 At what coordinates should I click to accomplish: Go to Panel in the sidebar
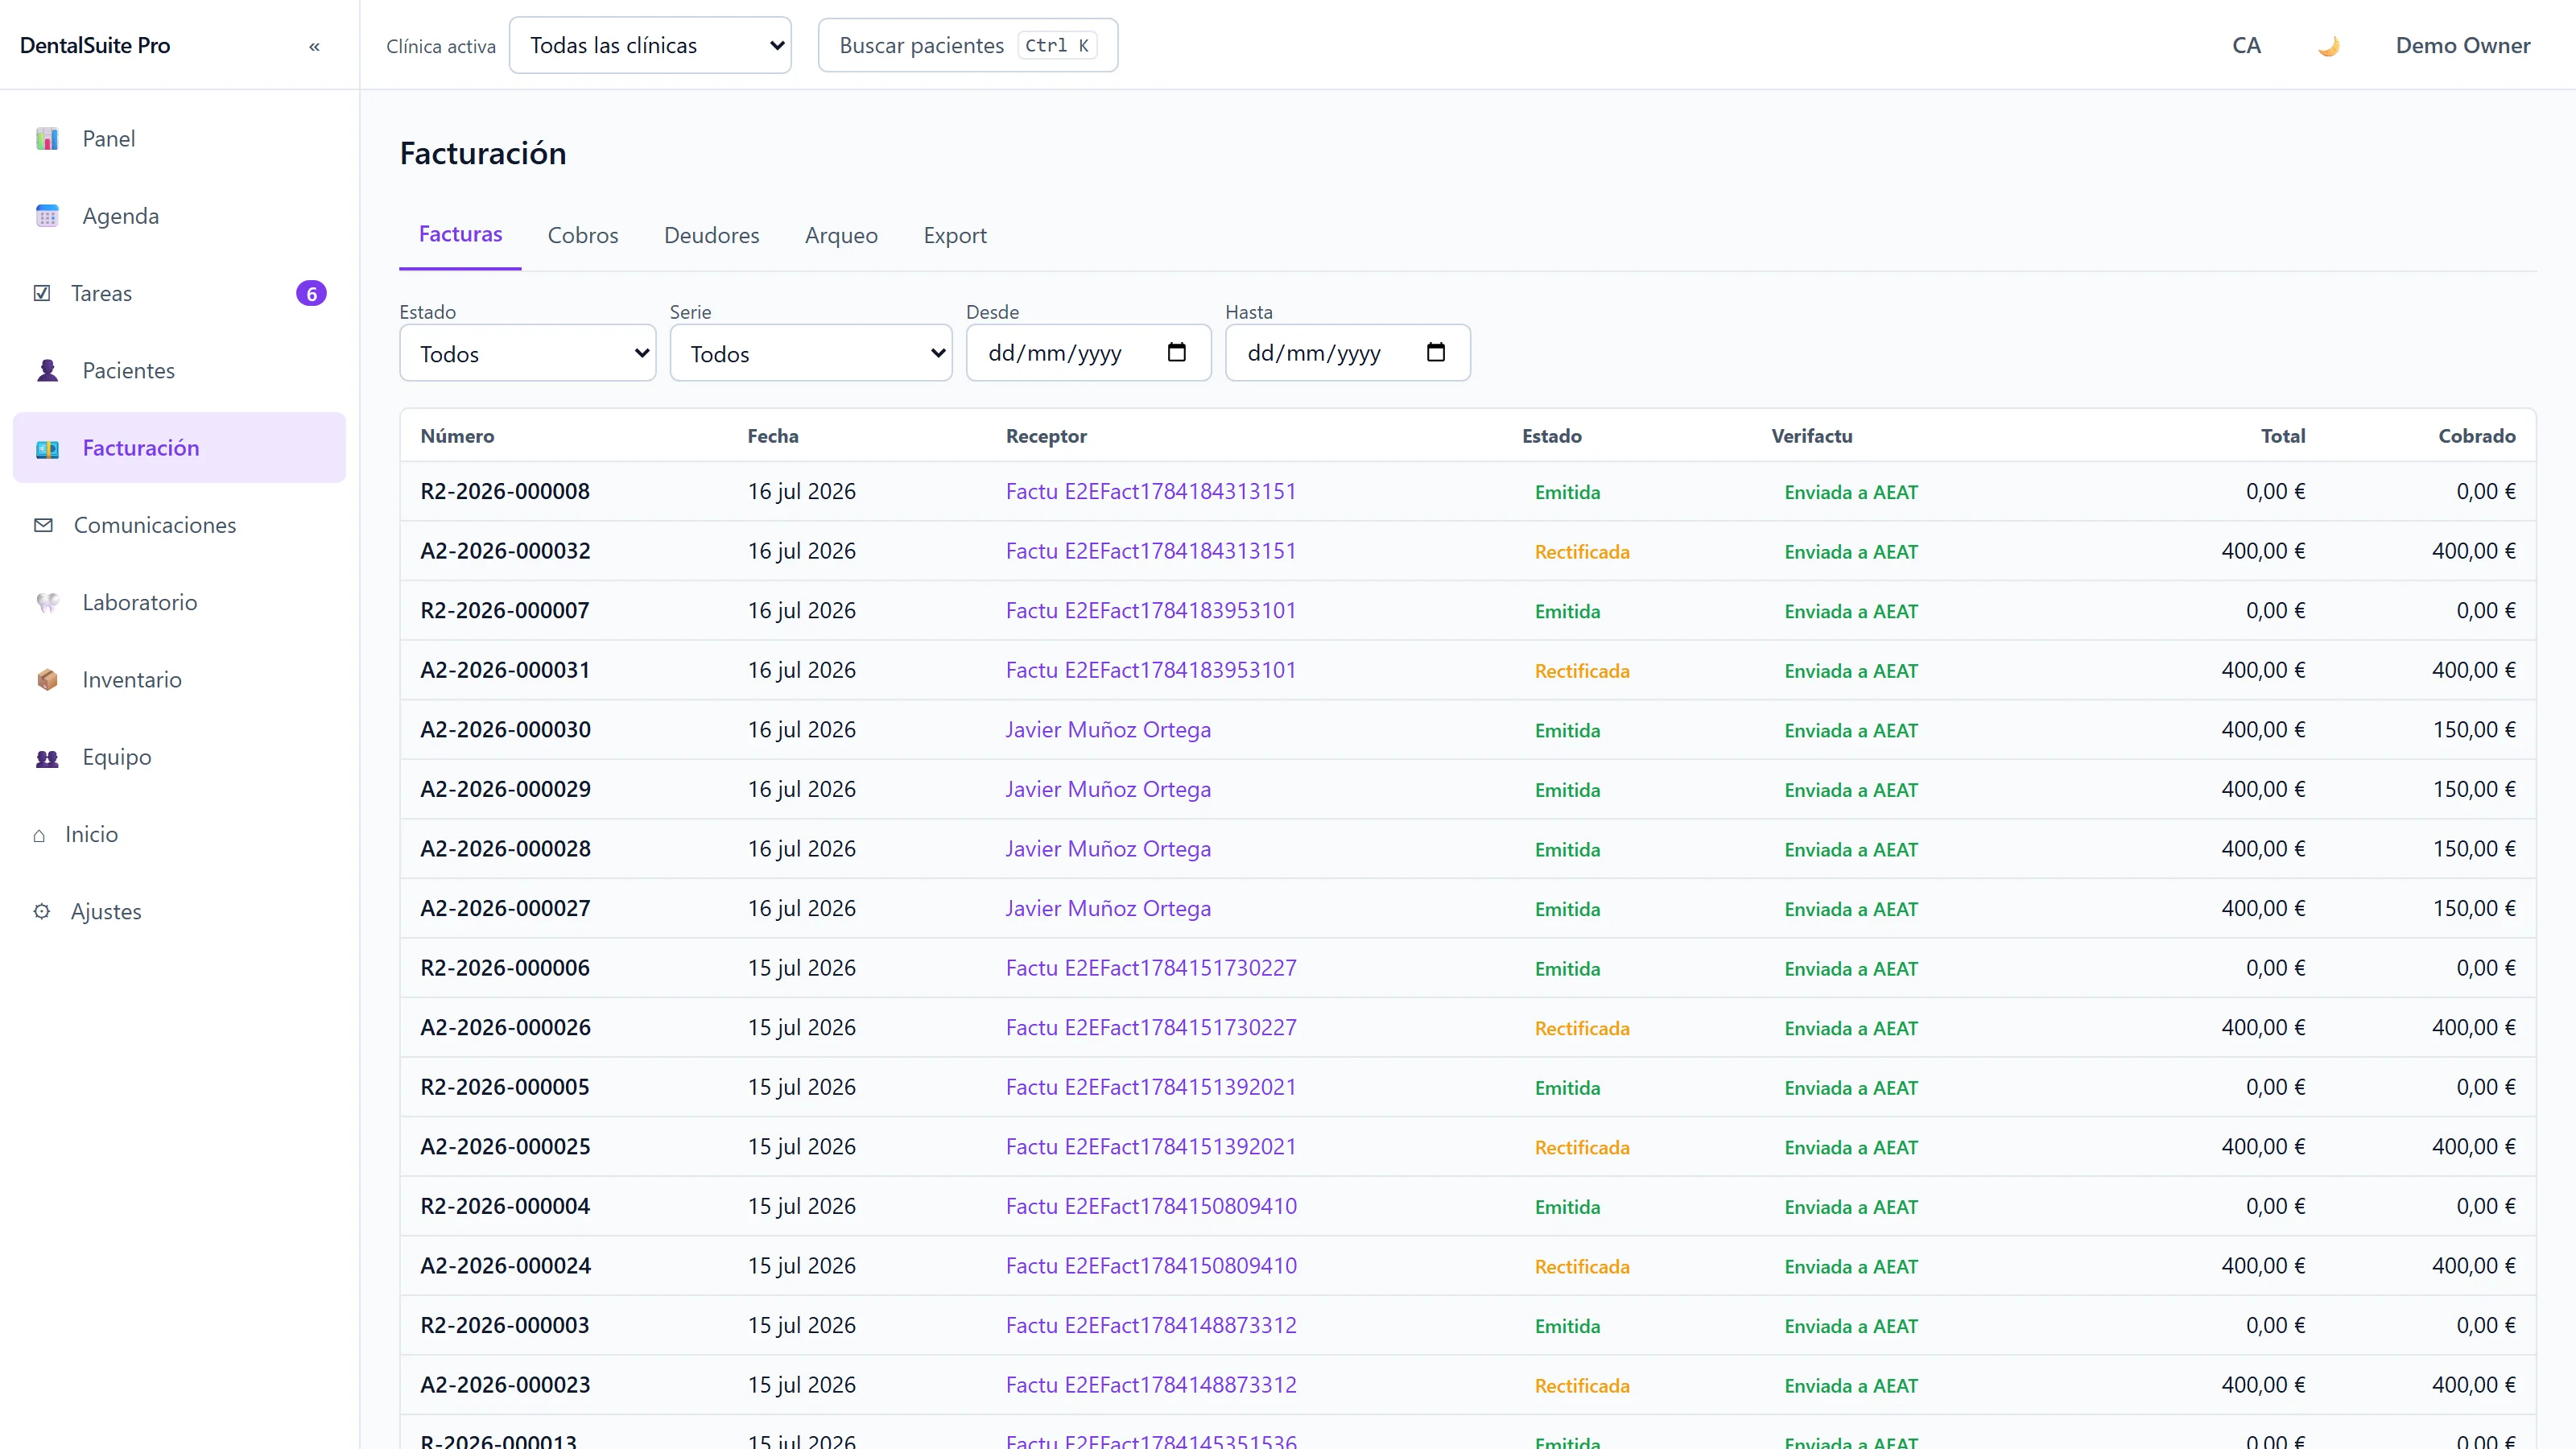[179, 139]
